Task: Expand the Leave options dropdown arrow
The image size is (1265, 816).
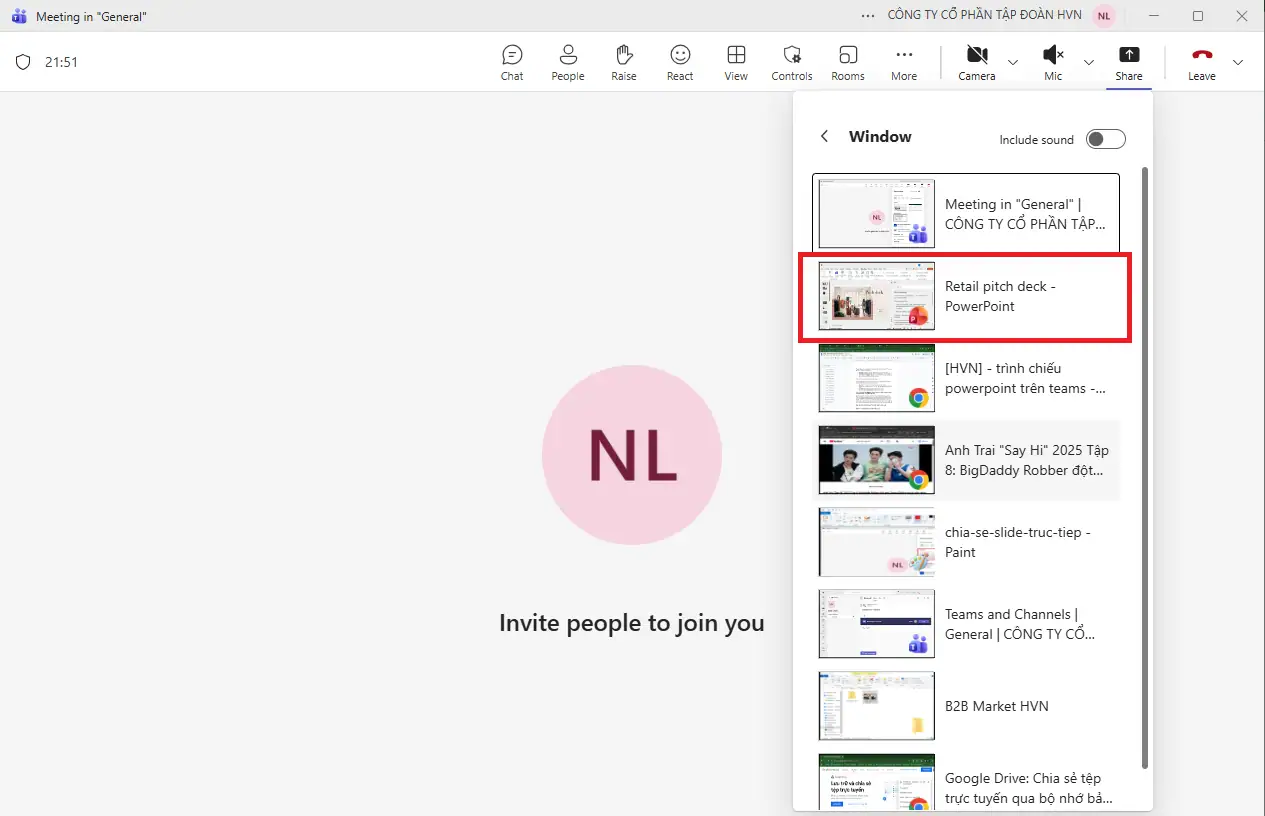Action: 1238,62
